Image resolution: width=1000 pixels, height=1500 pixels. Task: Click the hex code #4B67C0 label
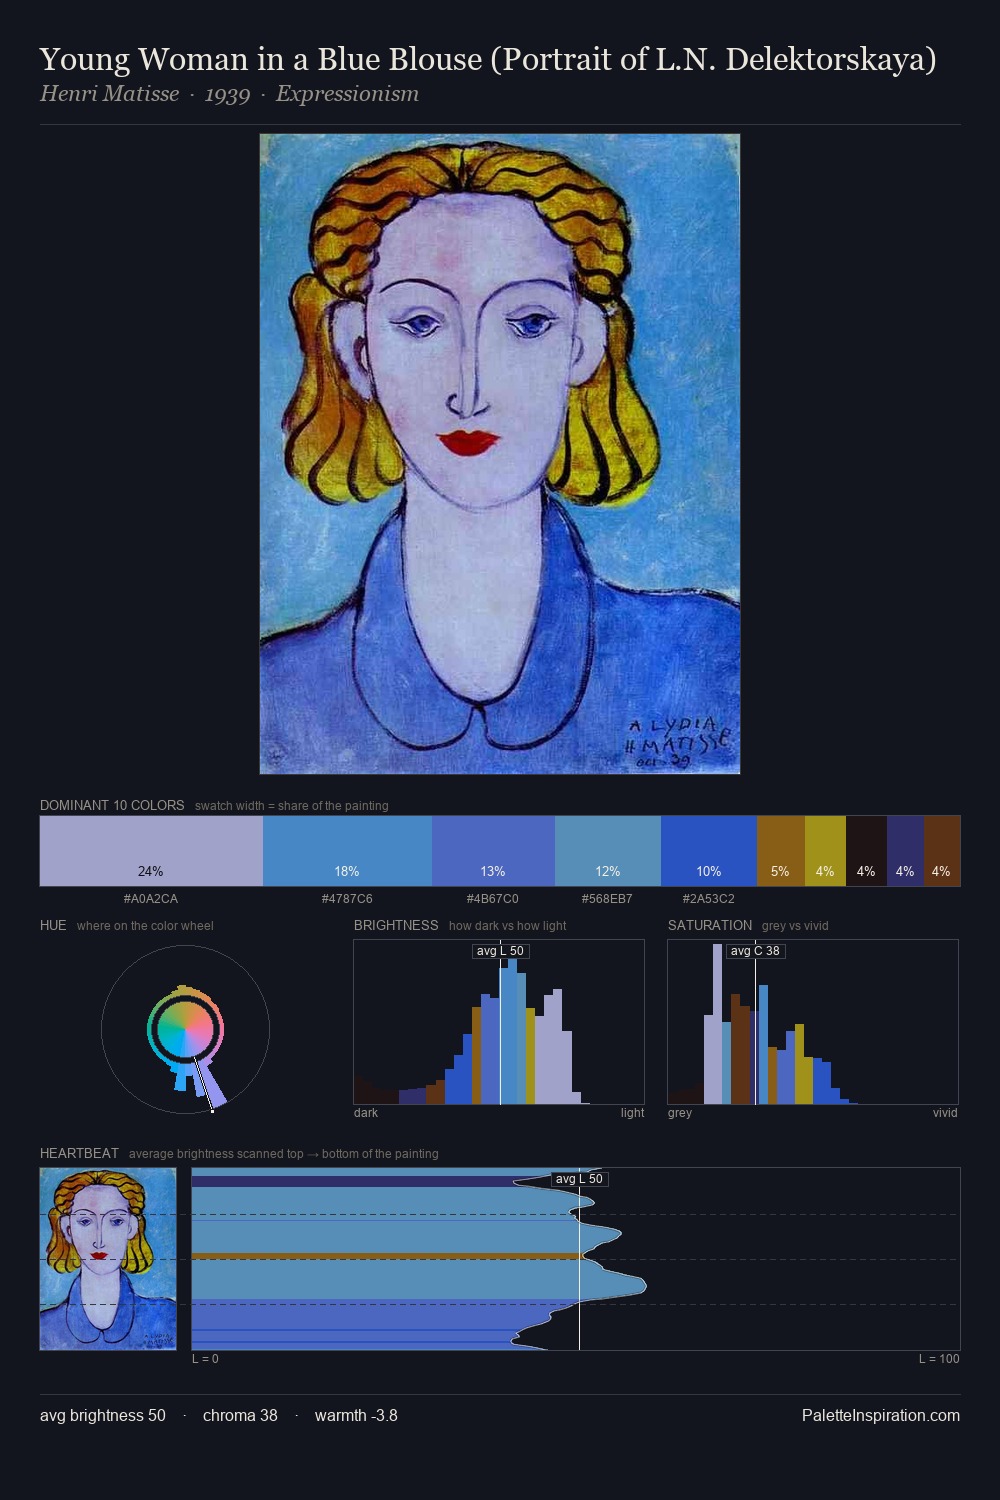(493, 899)
